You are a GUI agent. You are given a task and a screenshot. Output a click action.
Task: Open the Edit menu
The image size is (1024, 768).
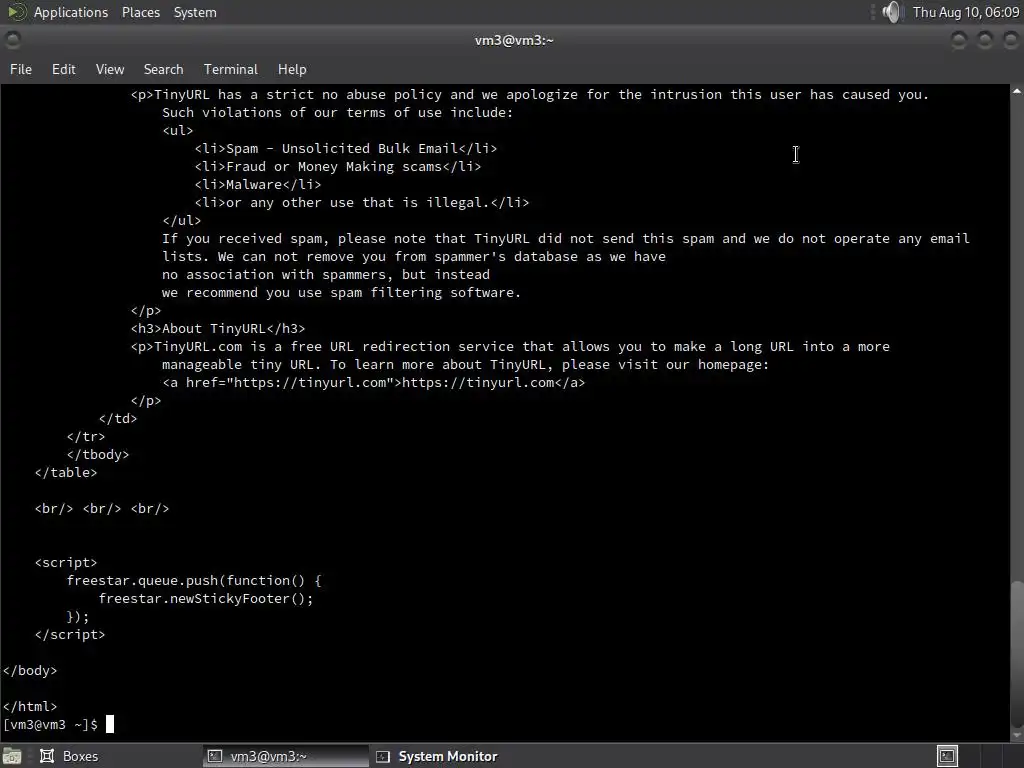[x=63, y=69]
